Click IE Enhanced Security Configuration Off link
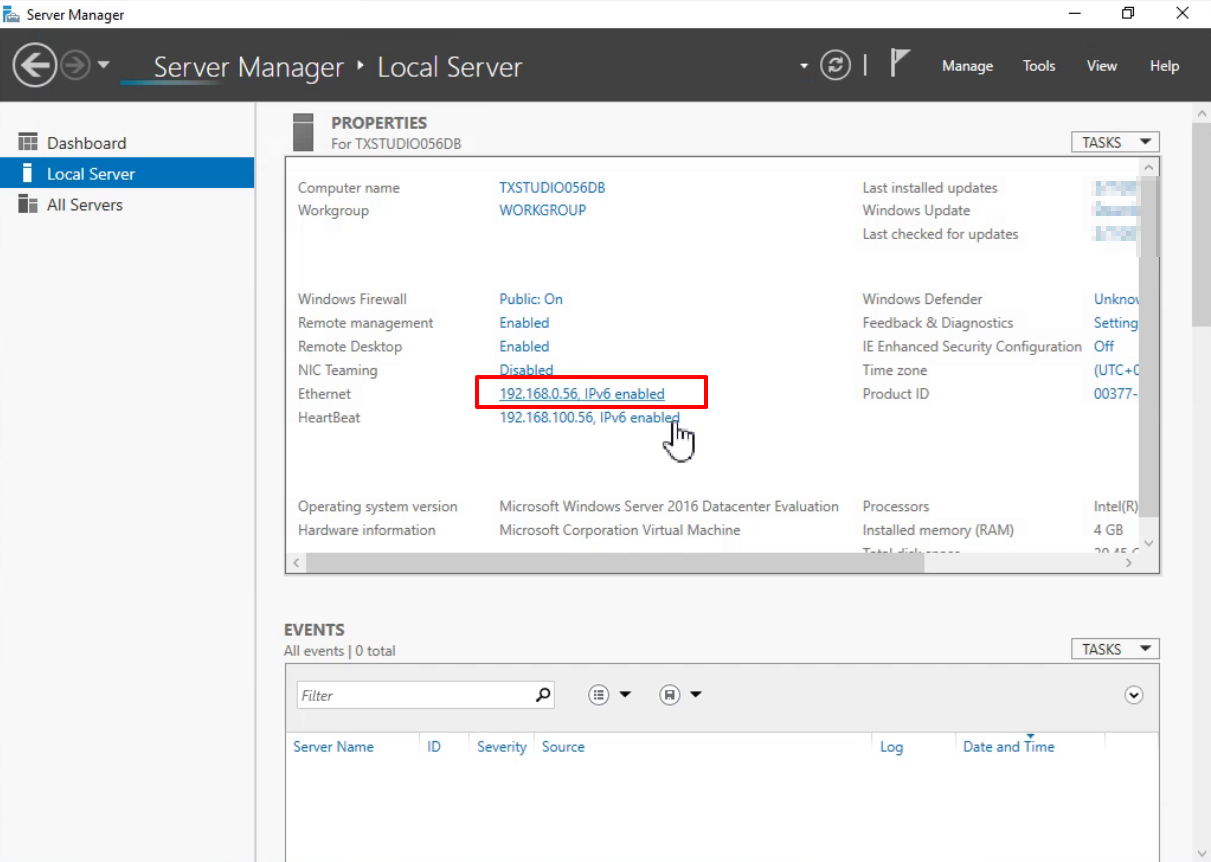The height and width of the screenshot is (862, 1211). [x=1103, y=346]
